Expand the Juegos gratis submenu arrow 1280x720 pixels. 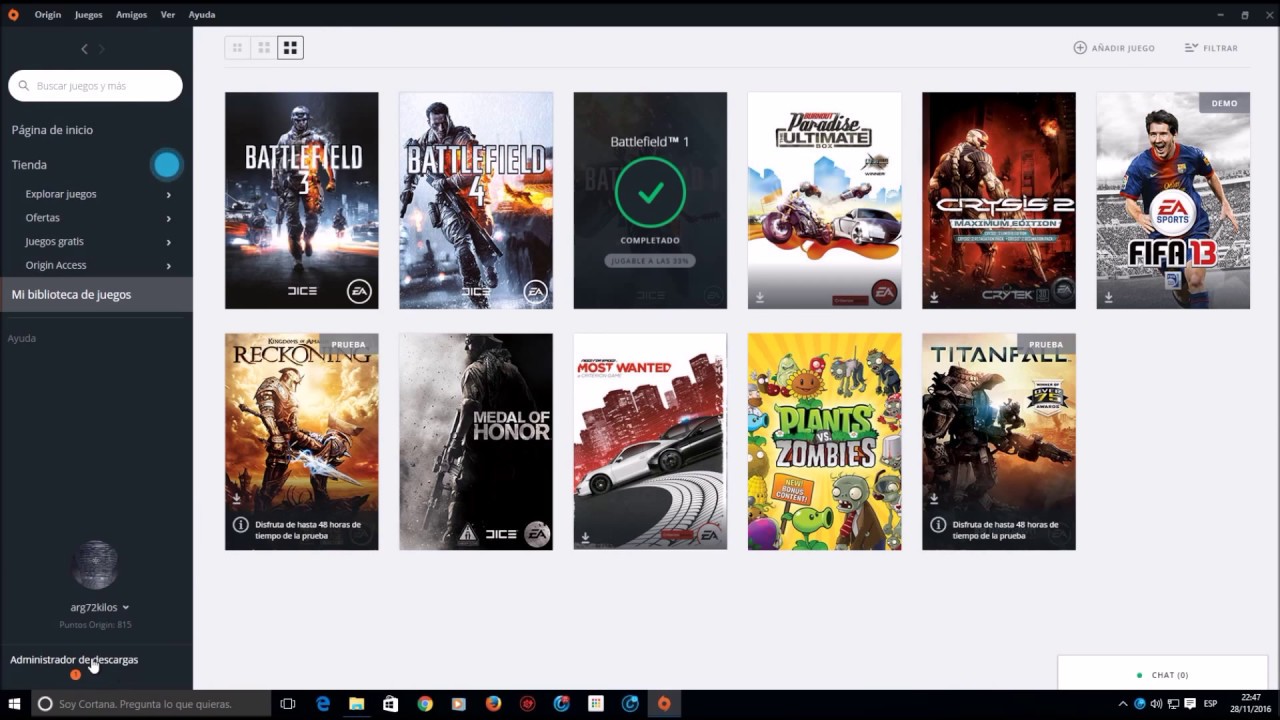click(168, 242)
